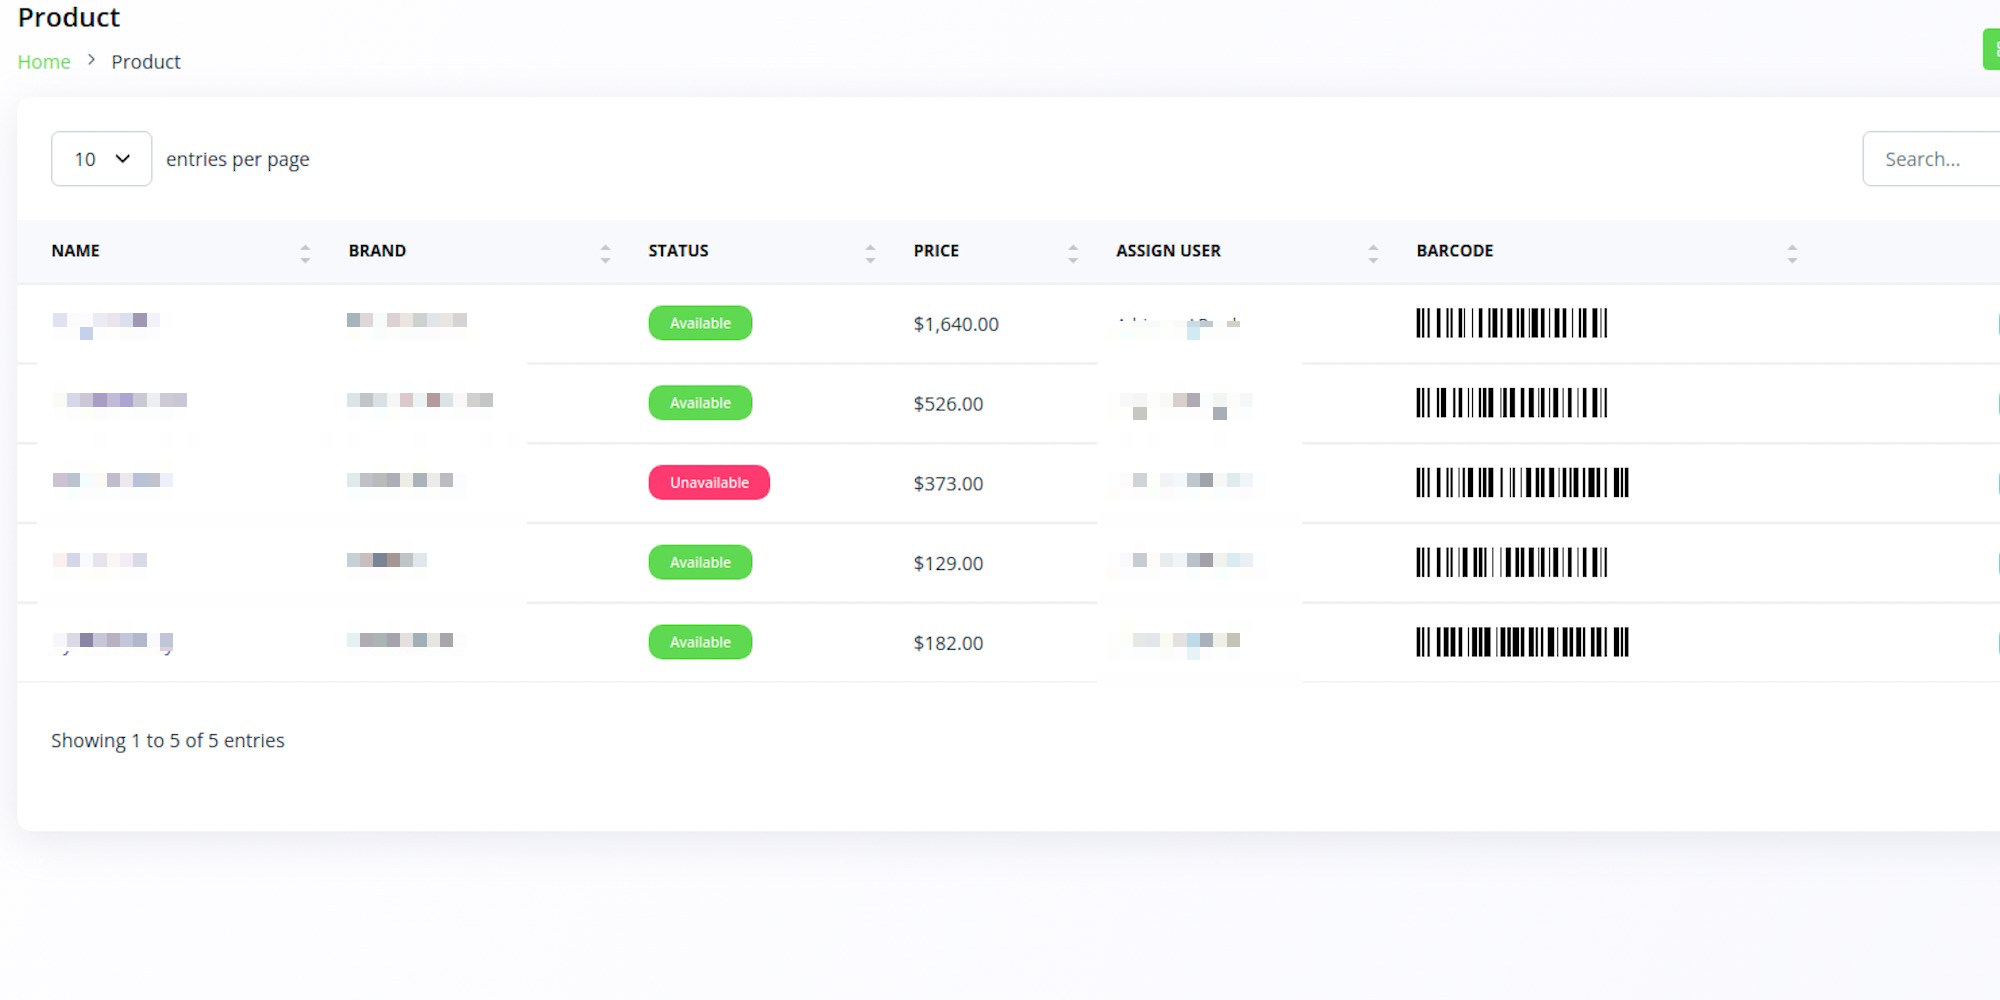Click the PRICE column header label

(936, 251)
